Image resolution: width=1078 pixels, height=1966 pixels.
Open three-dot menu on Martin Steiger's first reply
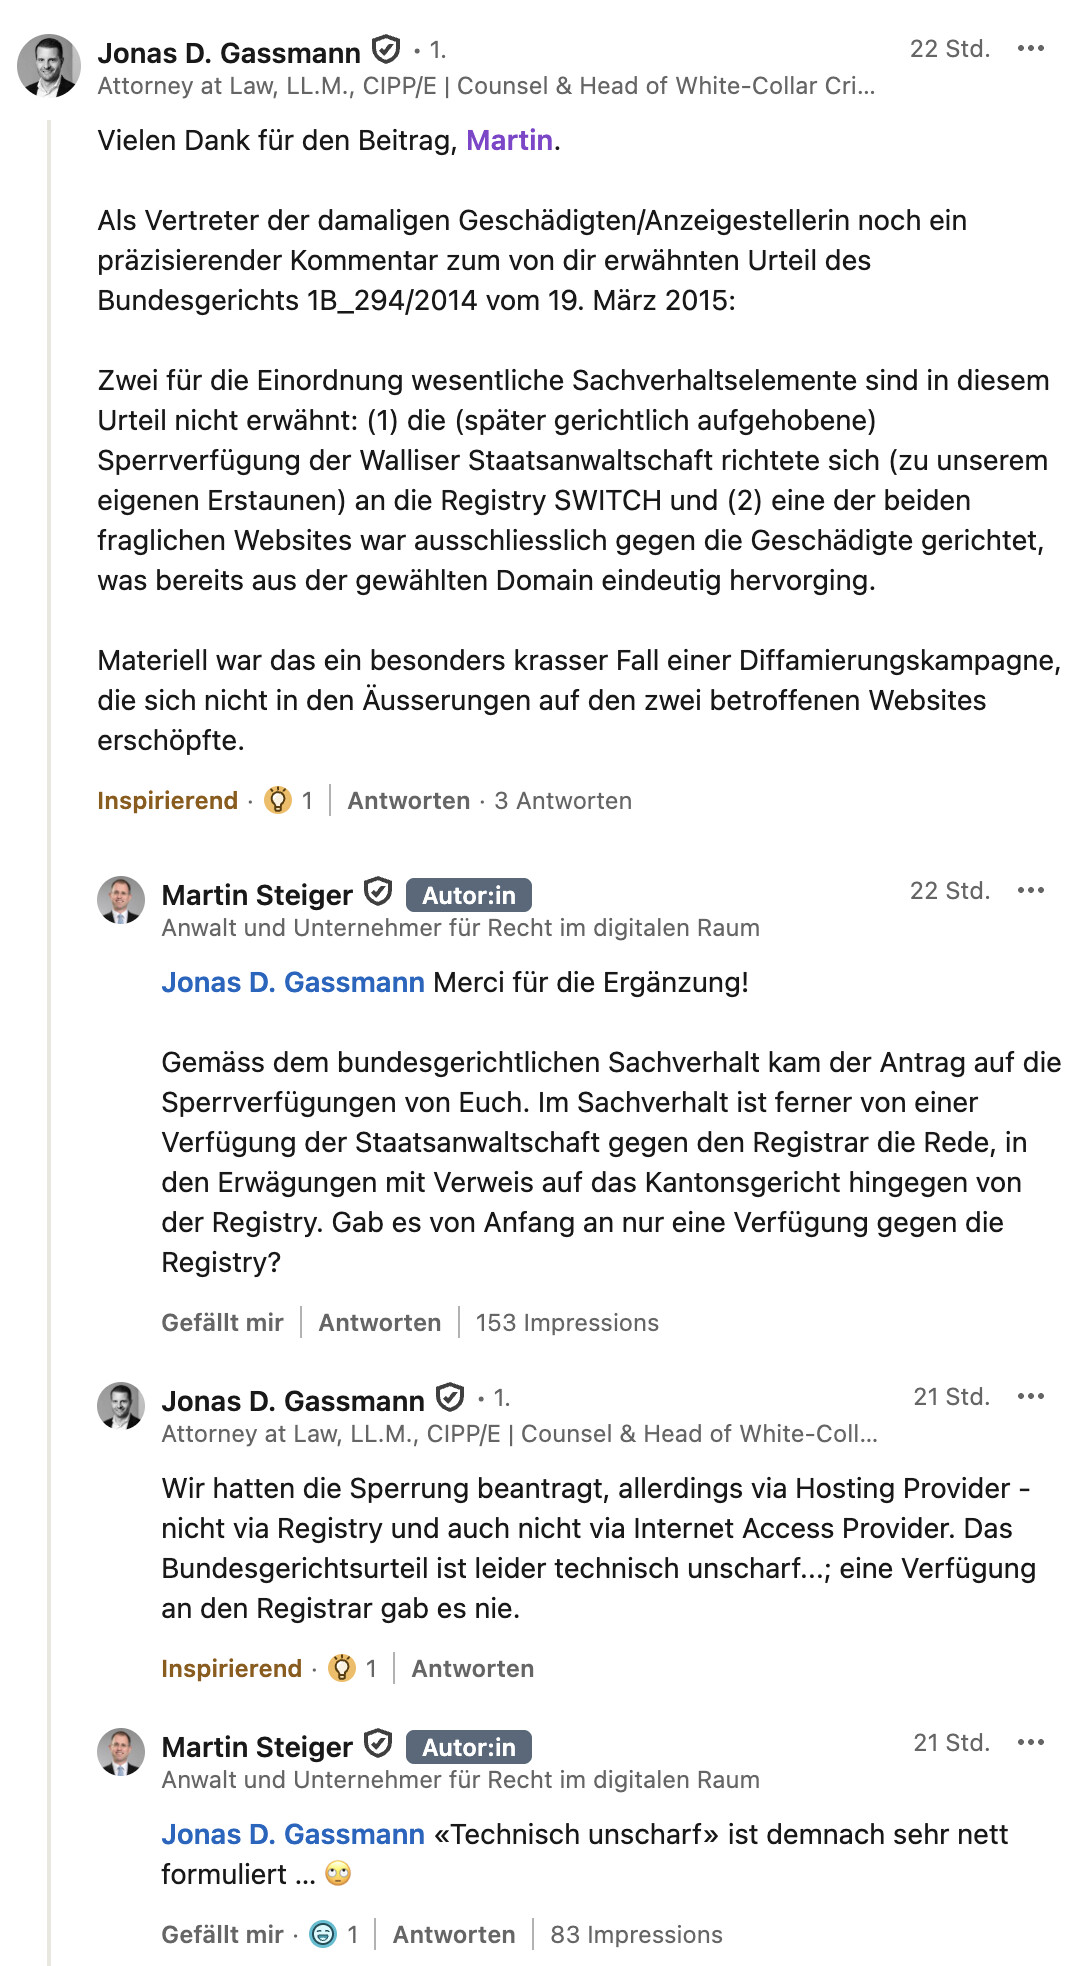click(x=1030, y=891)
